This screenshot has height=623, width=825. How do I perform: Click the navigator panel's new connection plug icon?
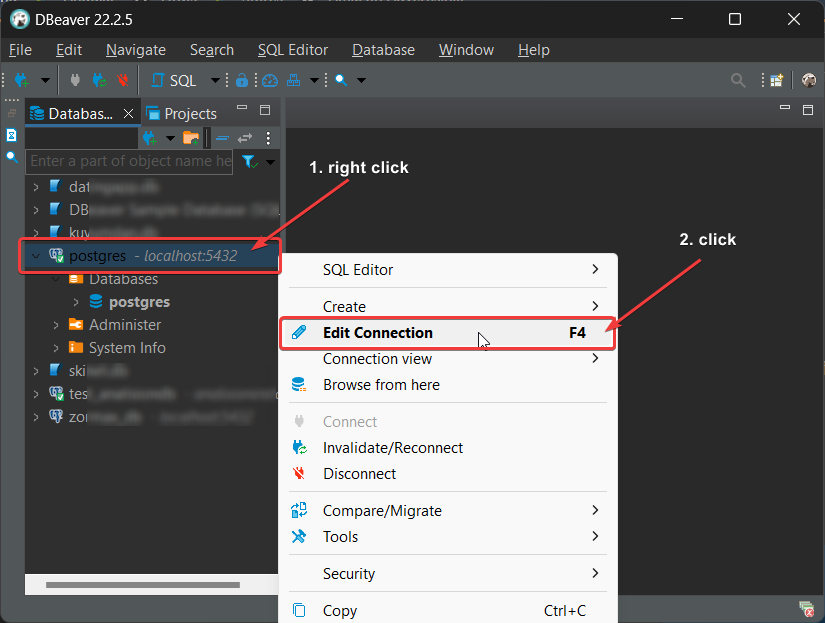(x=150, y=138)
